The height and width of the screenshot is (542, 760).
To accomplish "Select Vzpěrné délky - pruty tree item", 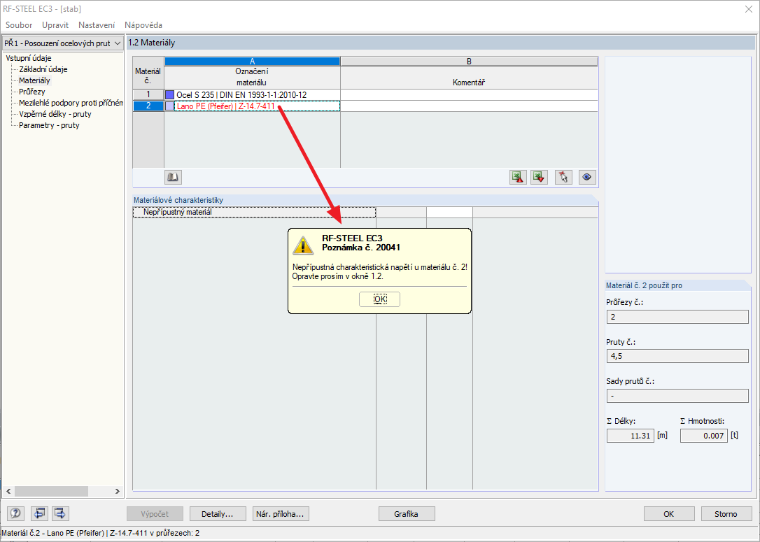I will (55, 114).
